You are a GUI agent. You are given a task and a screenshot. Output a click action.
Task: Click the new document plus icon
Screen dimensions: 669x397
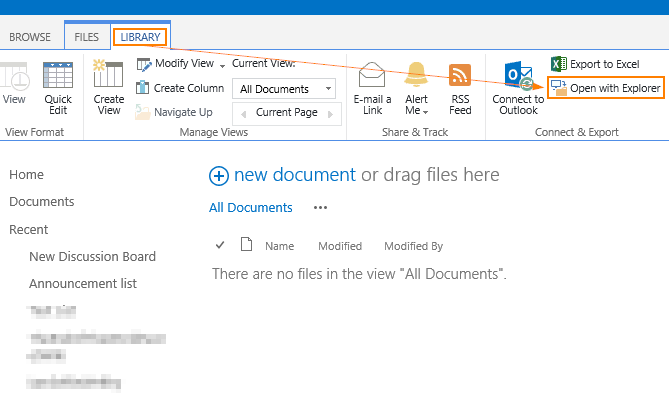point(218,176)
